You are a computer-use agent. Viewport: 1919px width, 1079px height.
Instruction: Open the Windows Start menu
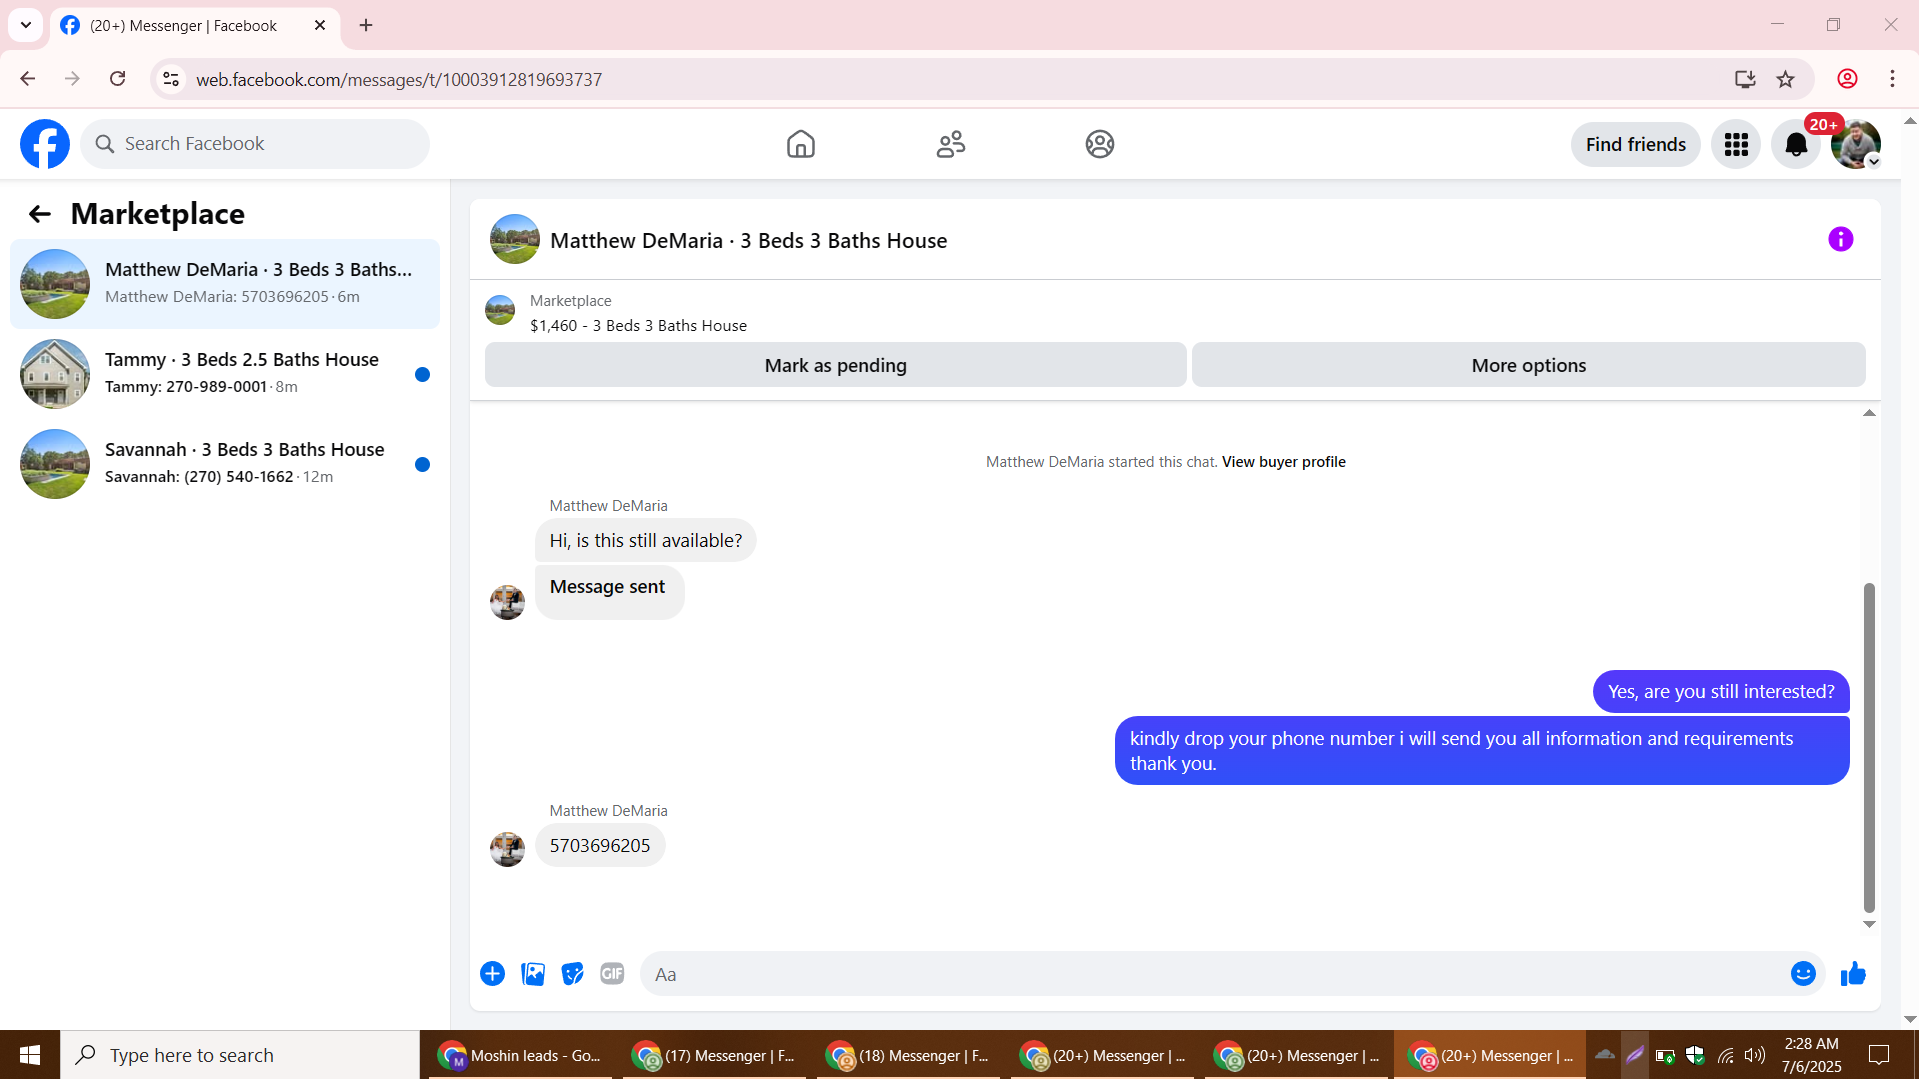pyautogui.click(x=30, y=1055)
